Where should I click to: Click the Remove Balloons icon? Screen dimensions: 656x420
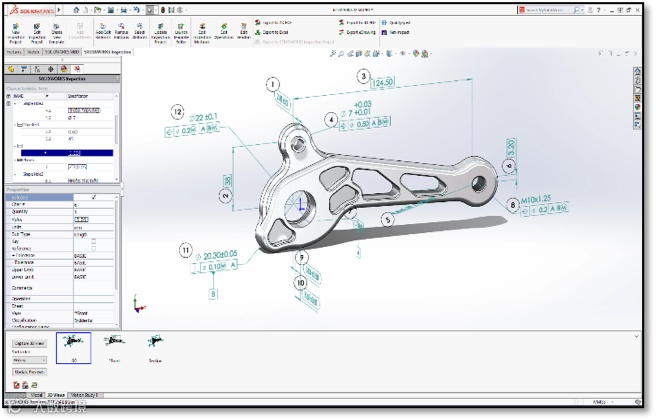pyautogui.click(x=121, y=26)
